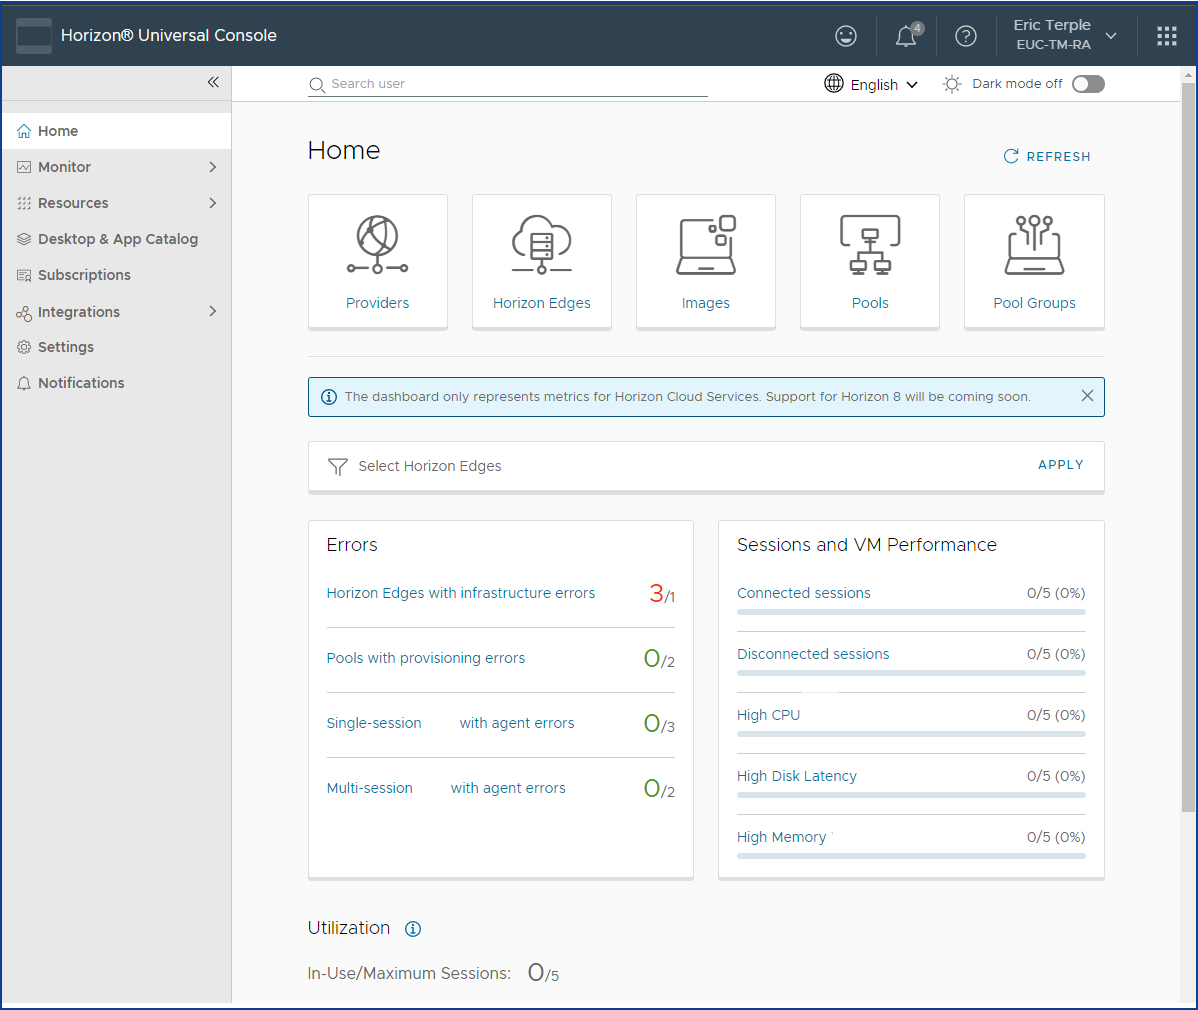Open the apps grid icon

tap(1167, 36)
